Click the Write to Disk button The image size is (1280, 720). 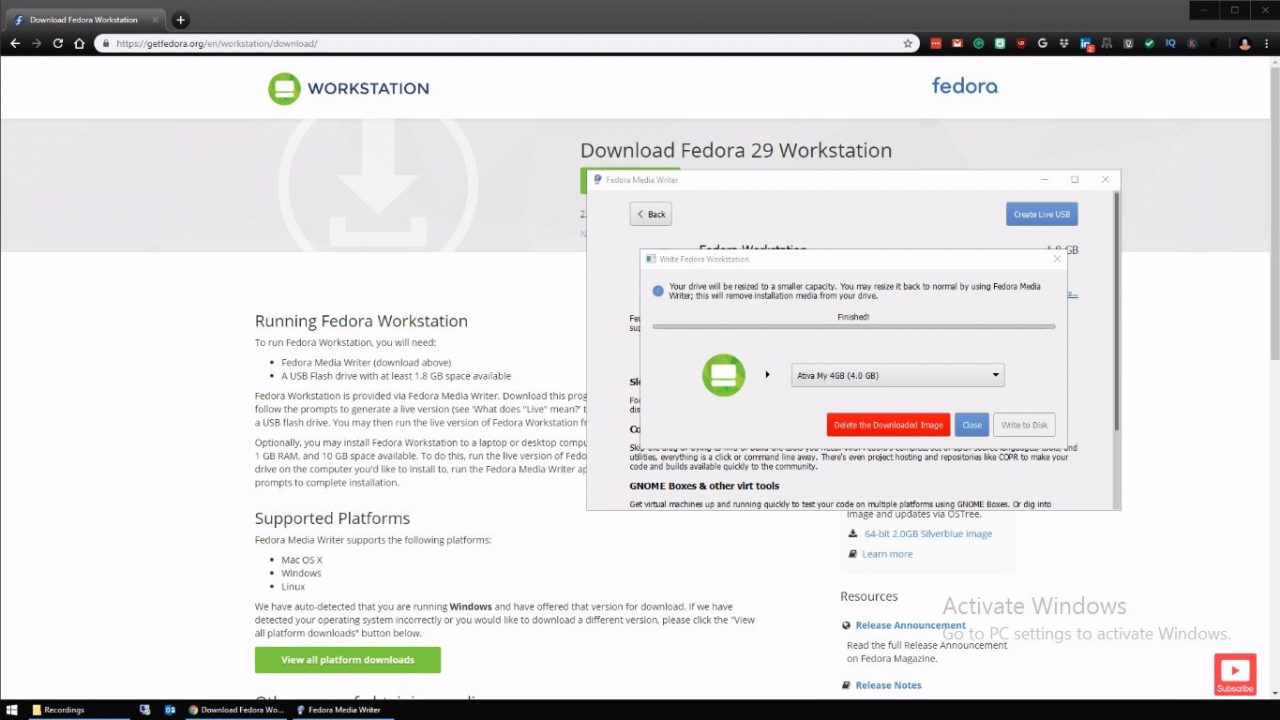pyautogui.click(x=1024, y=425)
